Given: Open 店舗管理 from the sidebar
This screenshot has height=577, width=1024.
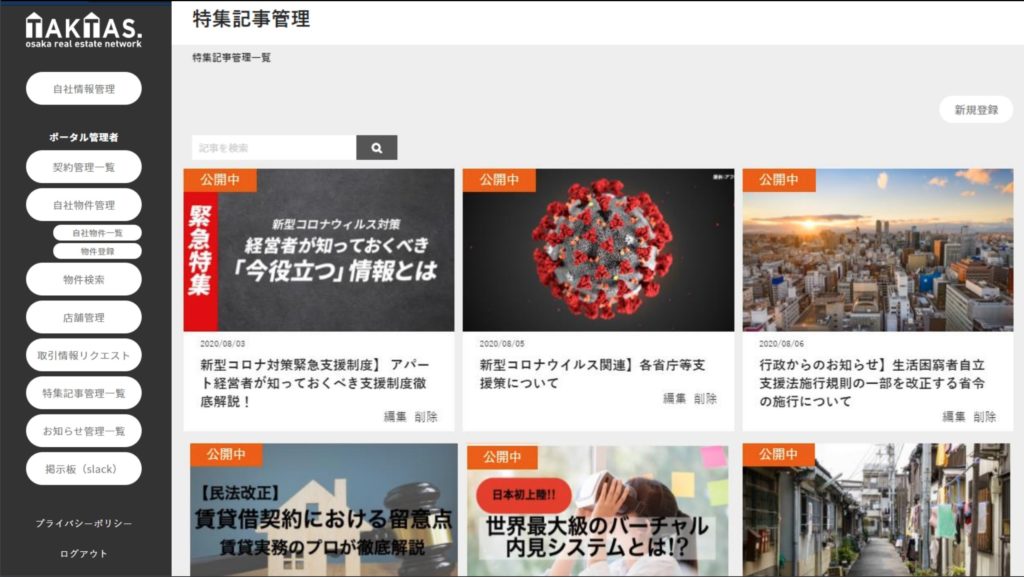Looking at the screenshot, I should (84, 317).
